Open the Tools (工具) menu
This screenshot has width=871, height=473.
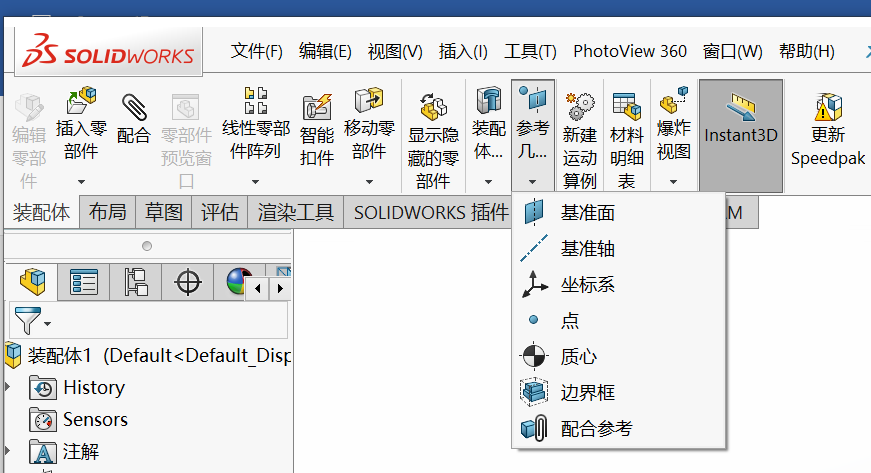(x=530, y=51)
